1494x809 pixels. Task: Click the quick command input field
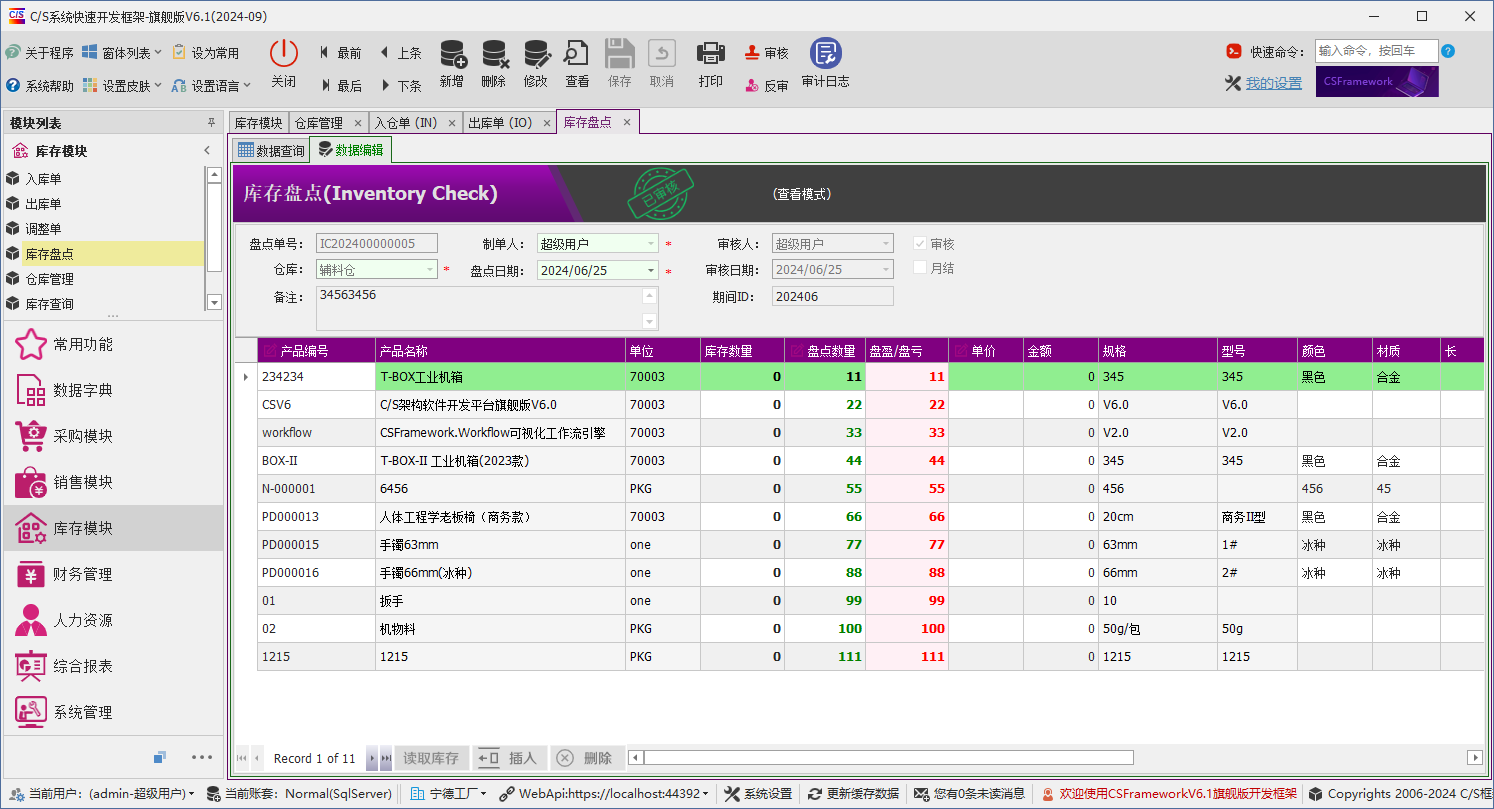[x=1376, y=51]
